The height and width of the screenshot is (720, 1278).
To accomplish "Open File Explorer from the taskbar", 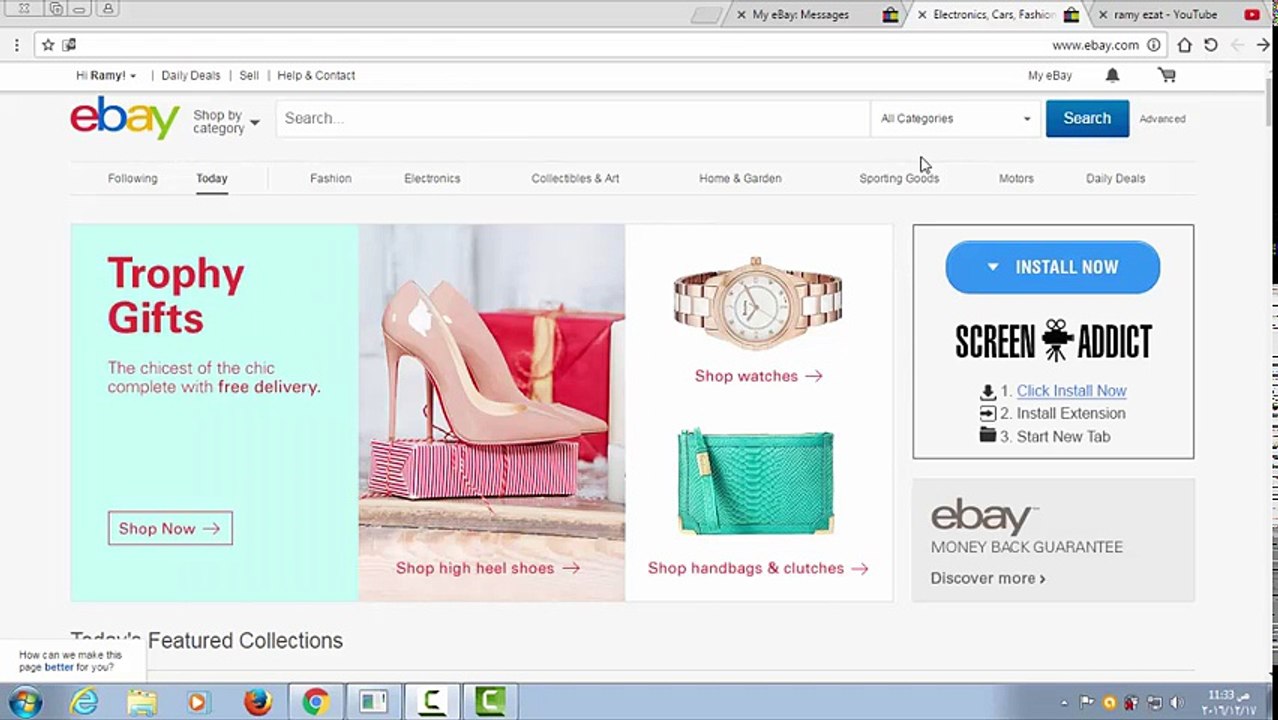I will pos(142,702).
